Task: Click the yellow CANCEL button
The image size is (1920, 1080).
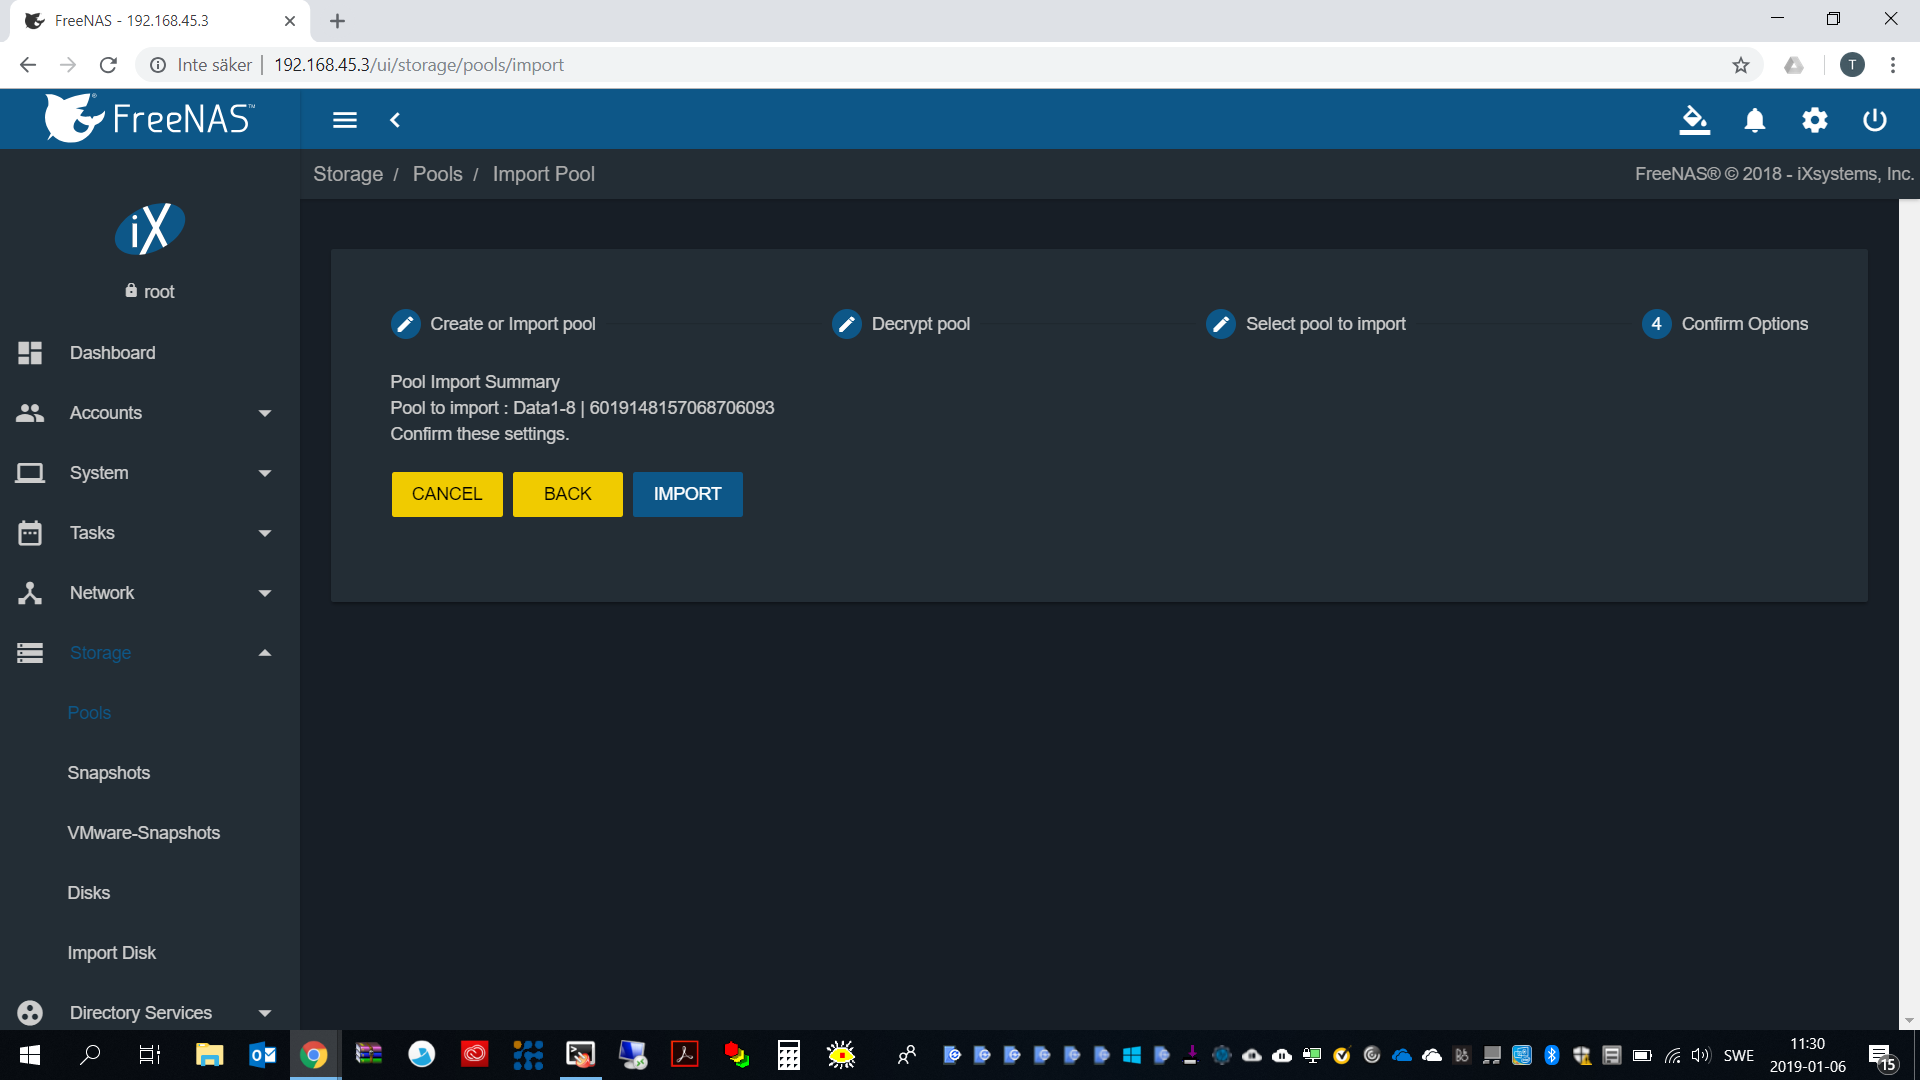Action: [447, 494]
